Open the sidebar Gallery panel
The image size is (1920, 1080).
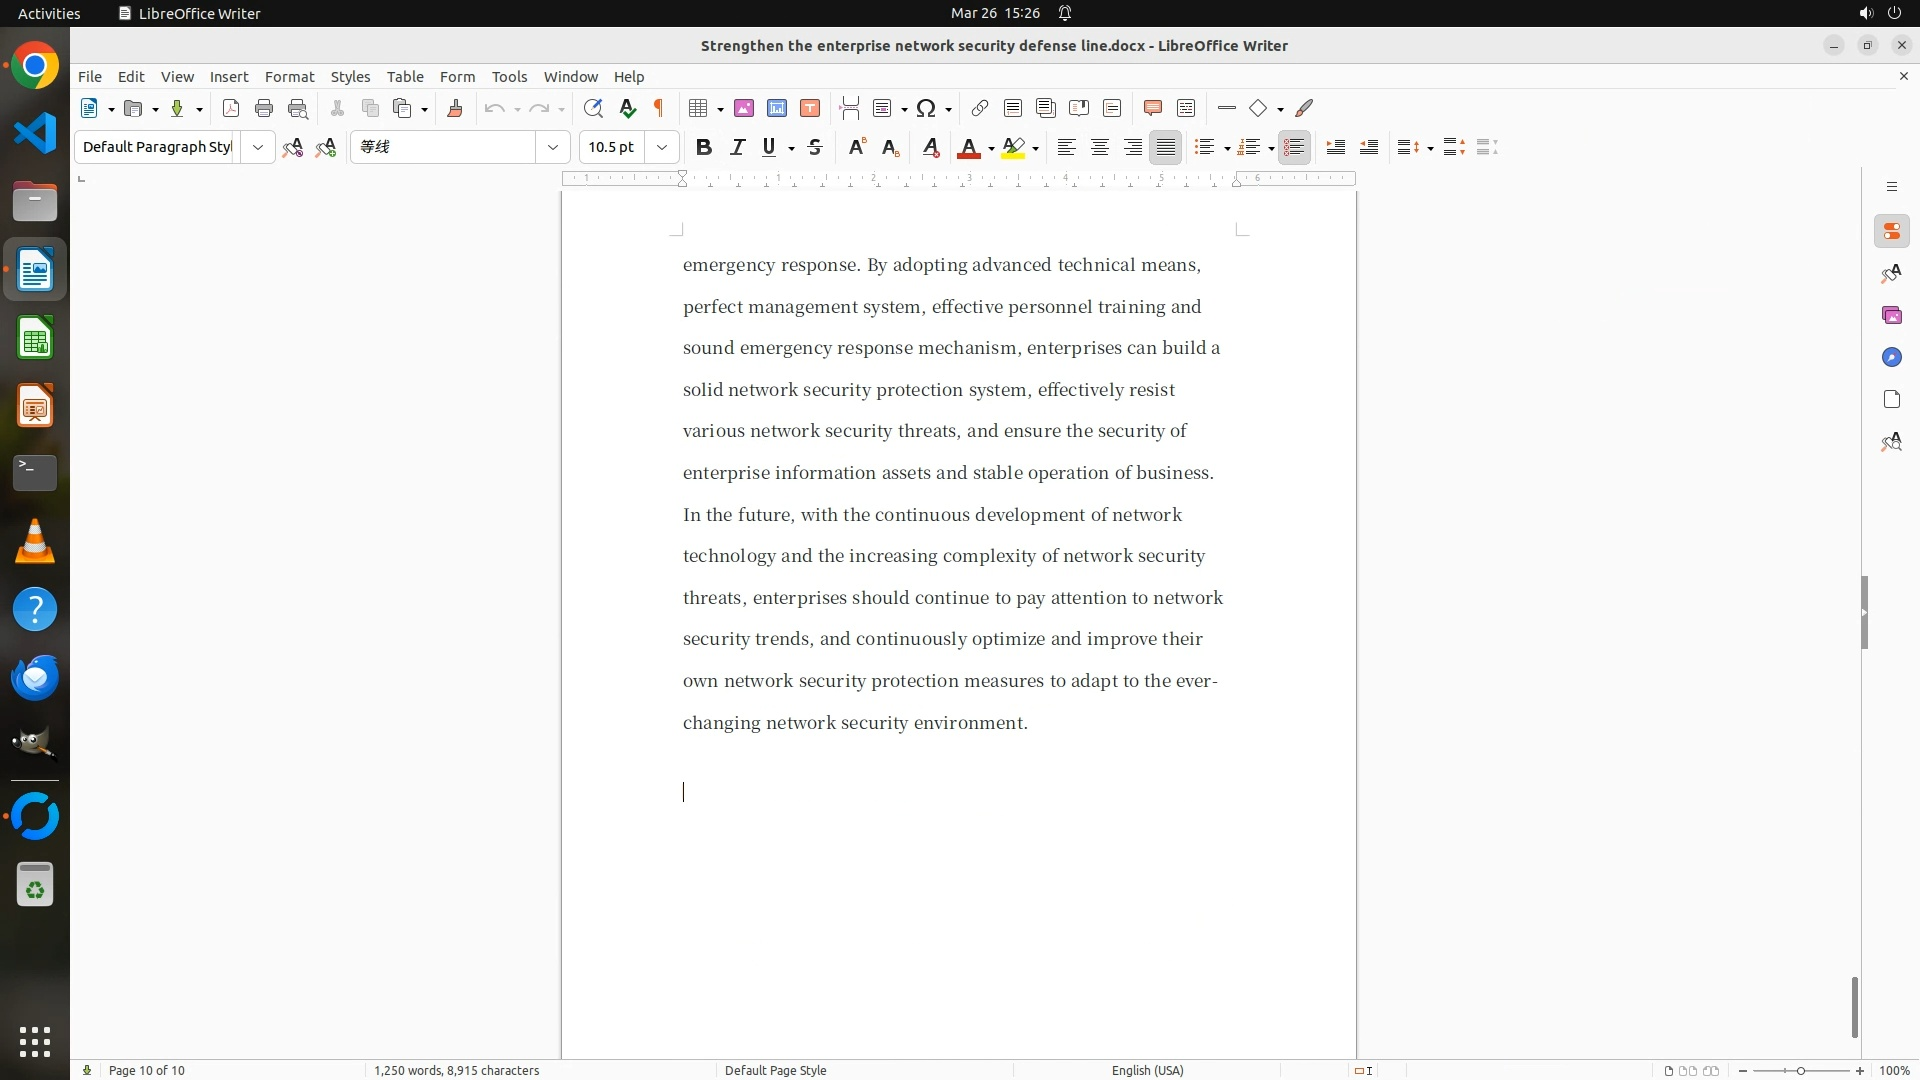1891,315
